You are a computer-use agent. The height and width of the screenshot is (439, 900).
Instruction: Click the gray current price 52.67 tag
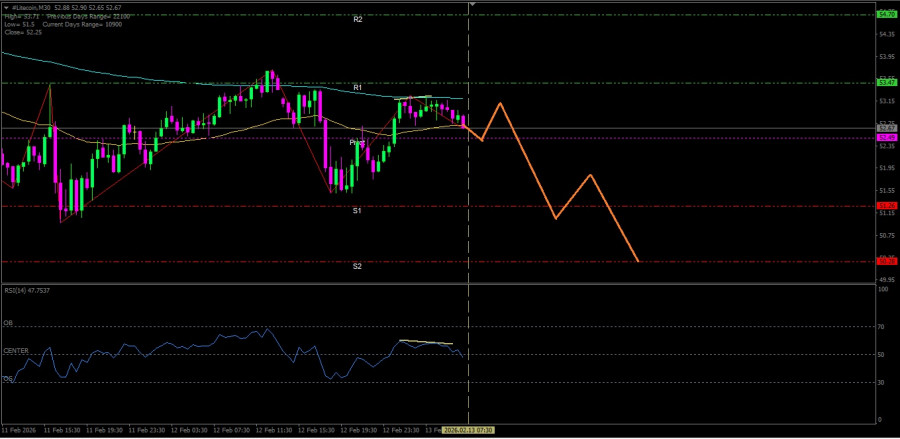(886, 129)
